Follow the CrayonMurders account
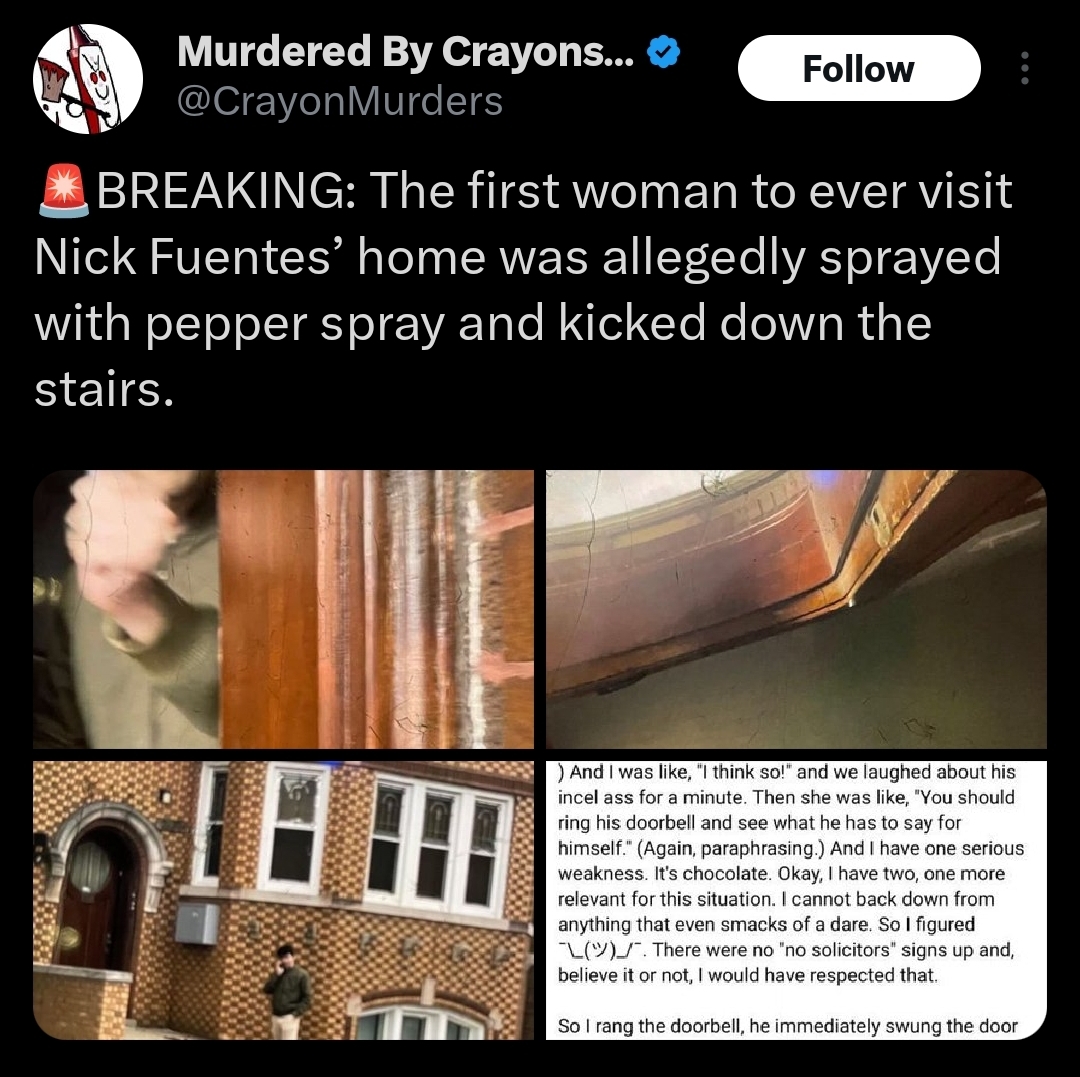The image size is (1080, 1077). pos(858,68)
